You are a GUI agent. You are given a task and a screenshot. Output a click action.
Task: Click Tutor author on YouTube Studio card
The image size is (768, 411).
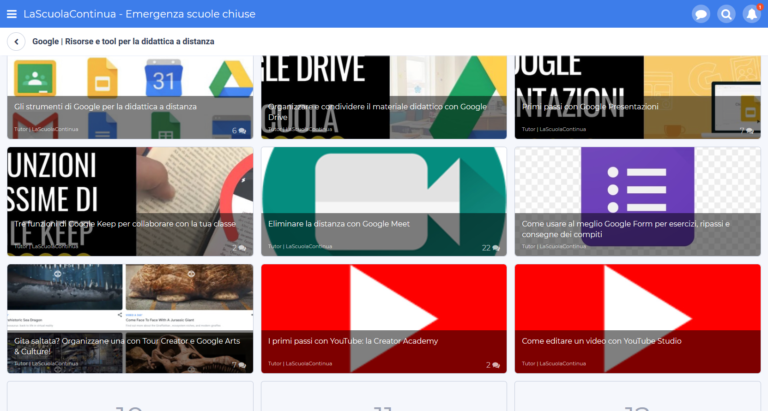pyautogui.click(x=553, y=363)
